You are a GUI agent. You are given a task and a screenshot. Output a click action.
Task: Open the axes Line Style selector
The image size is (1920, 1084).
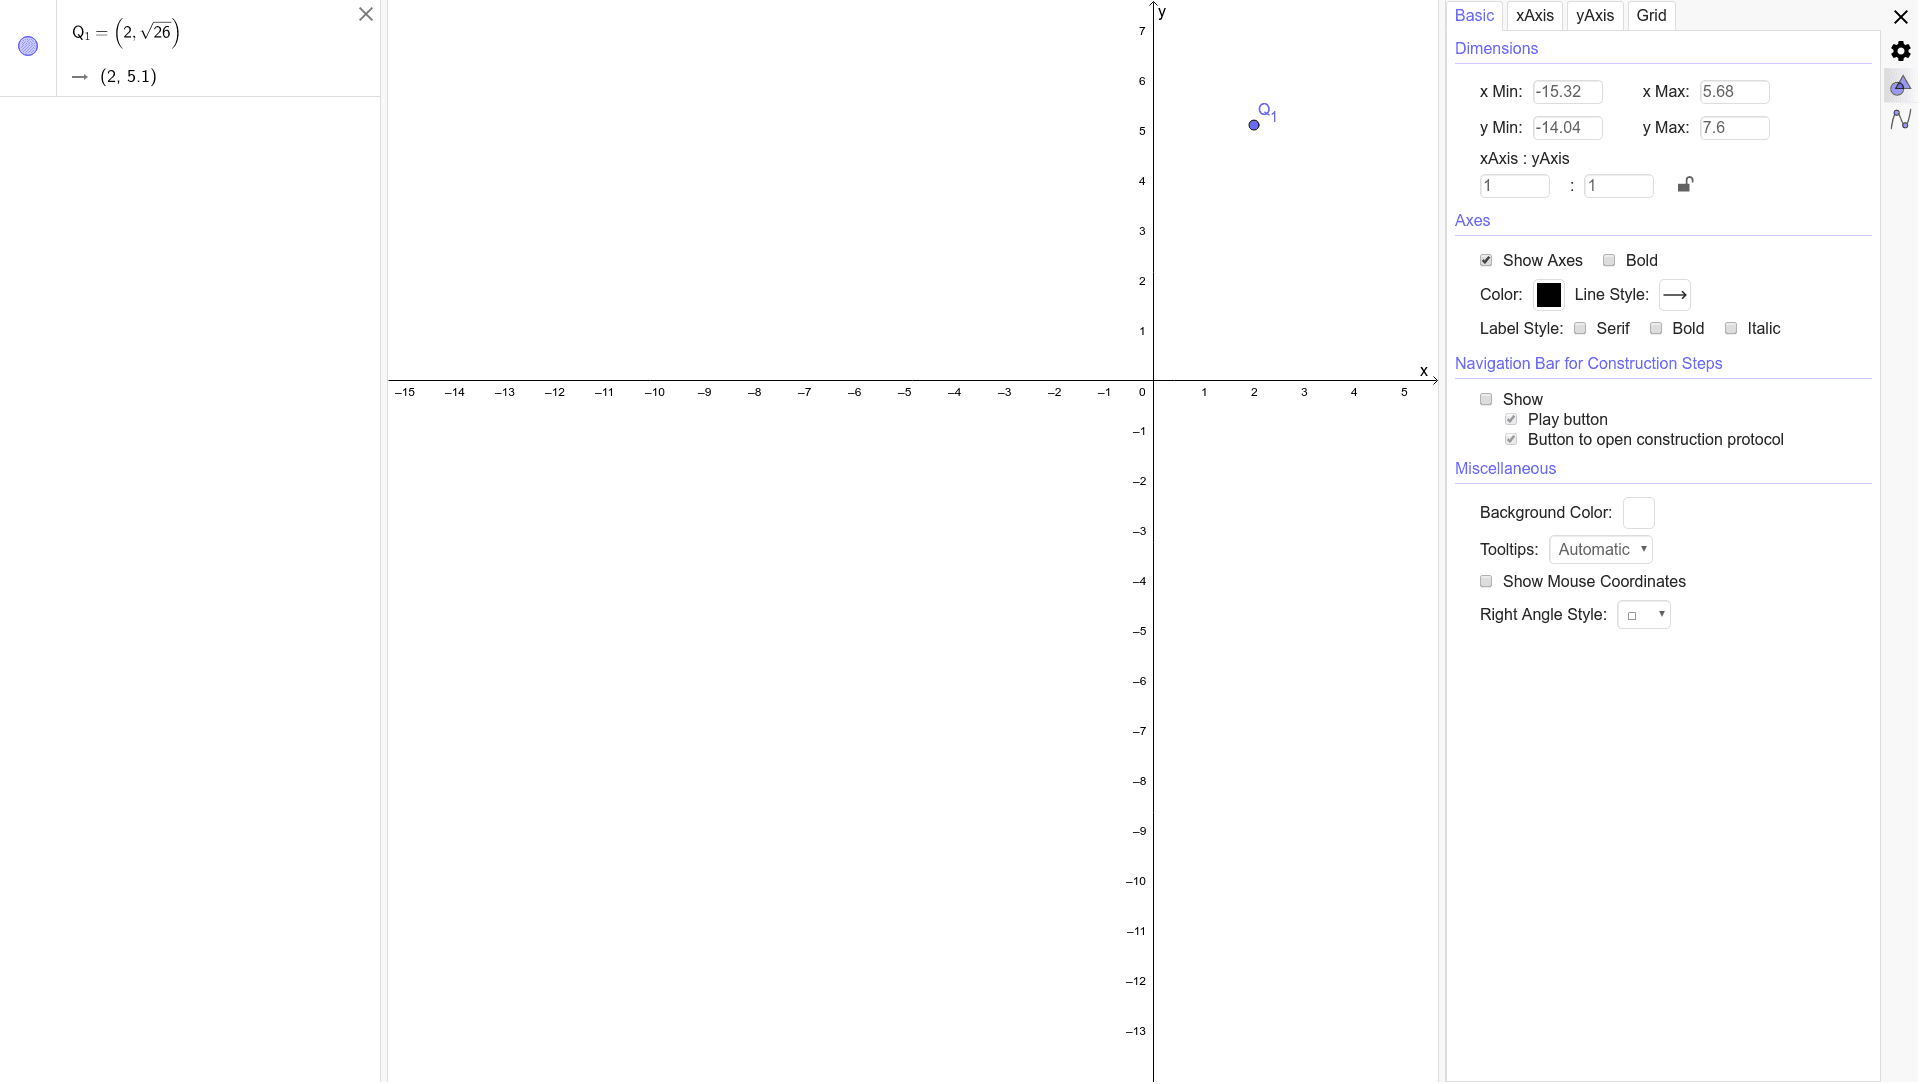[1675, 295]
